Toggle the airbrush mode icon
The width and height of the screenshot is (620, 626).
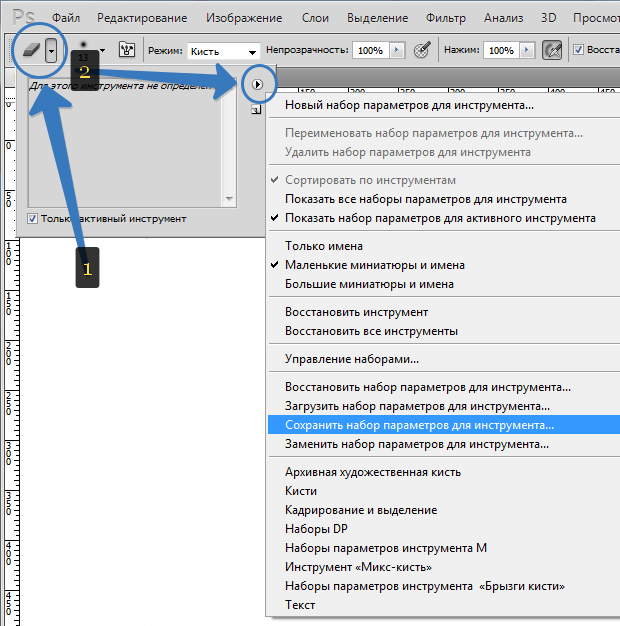point(552,50)
